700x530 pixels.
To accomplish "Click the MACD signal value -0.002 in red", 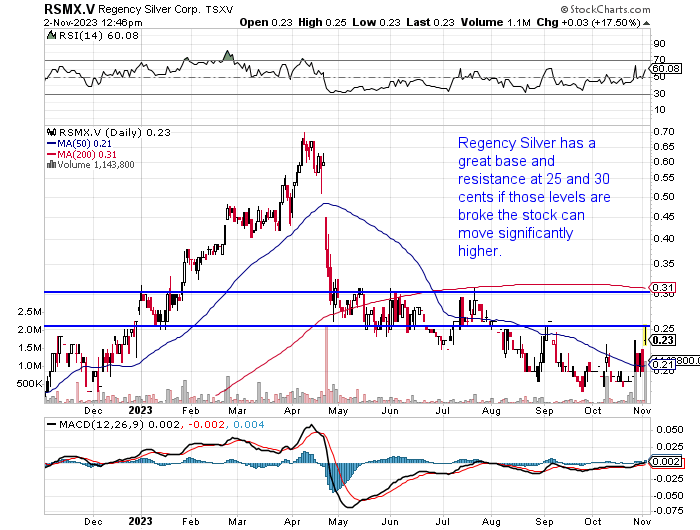I will point(206,425).
